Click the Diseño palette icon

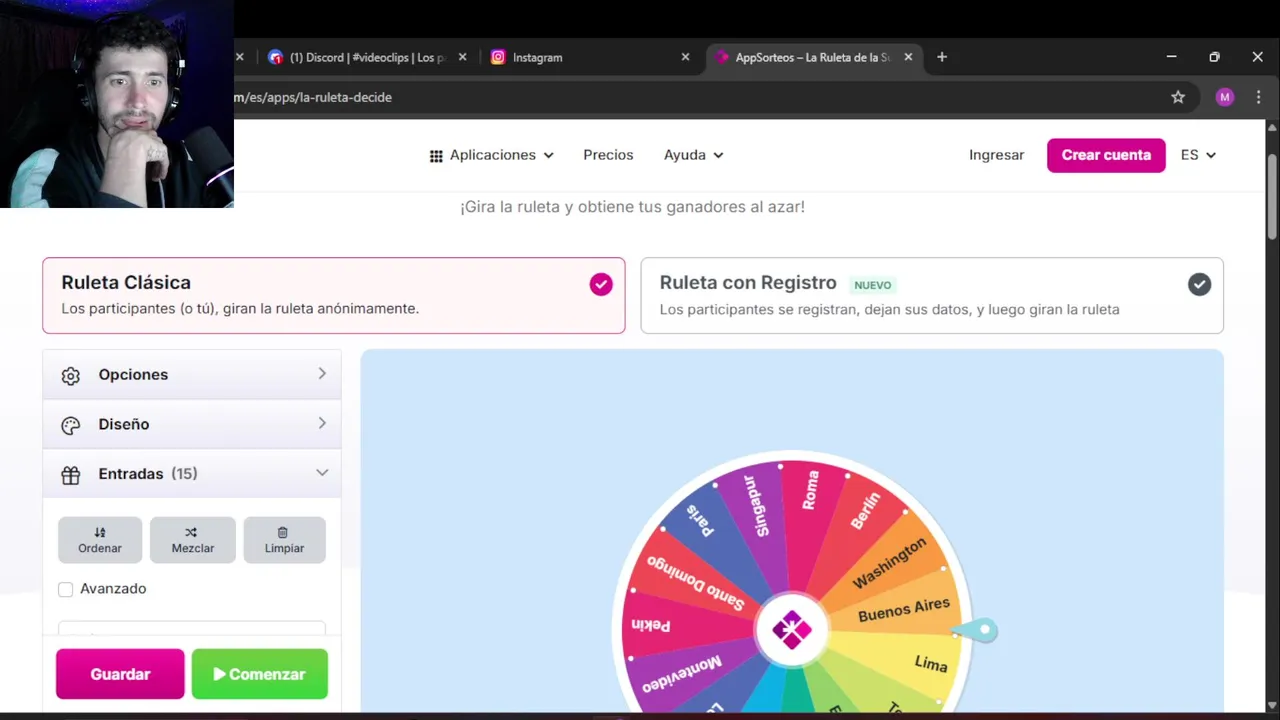click(70, 425)
